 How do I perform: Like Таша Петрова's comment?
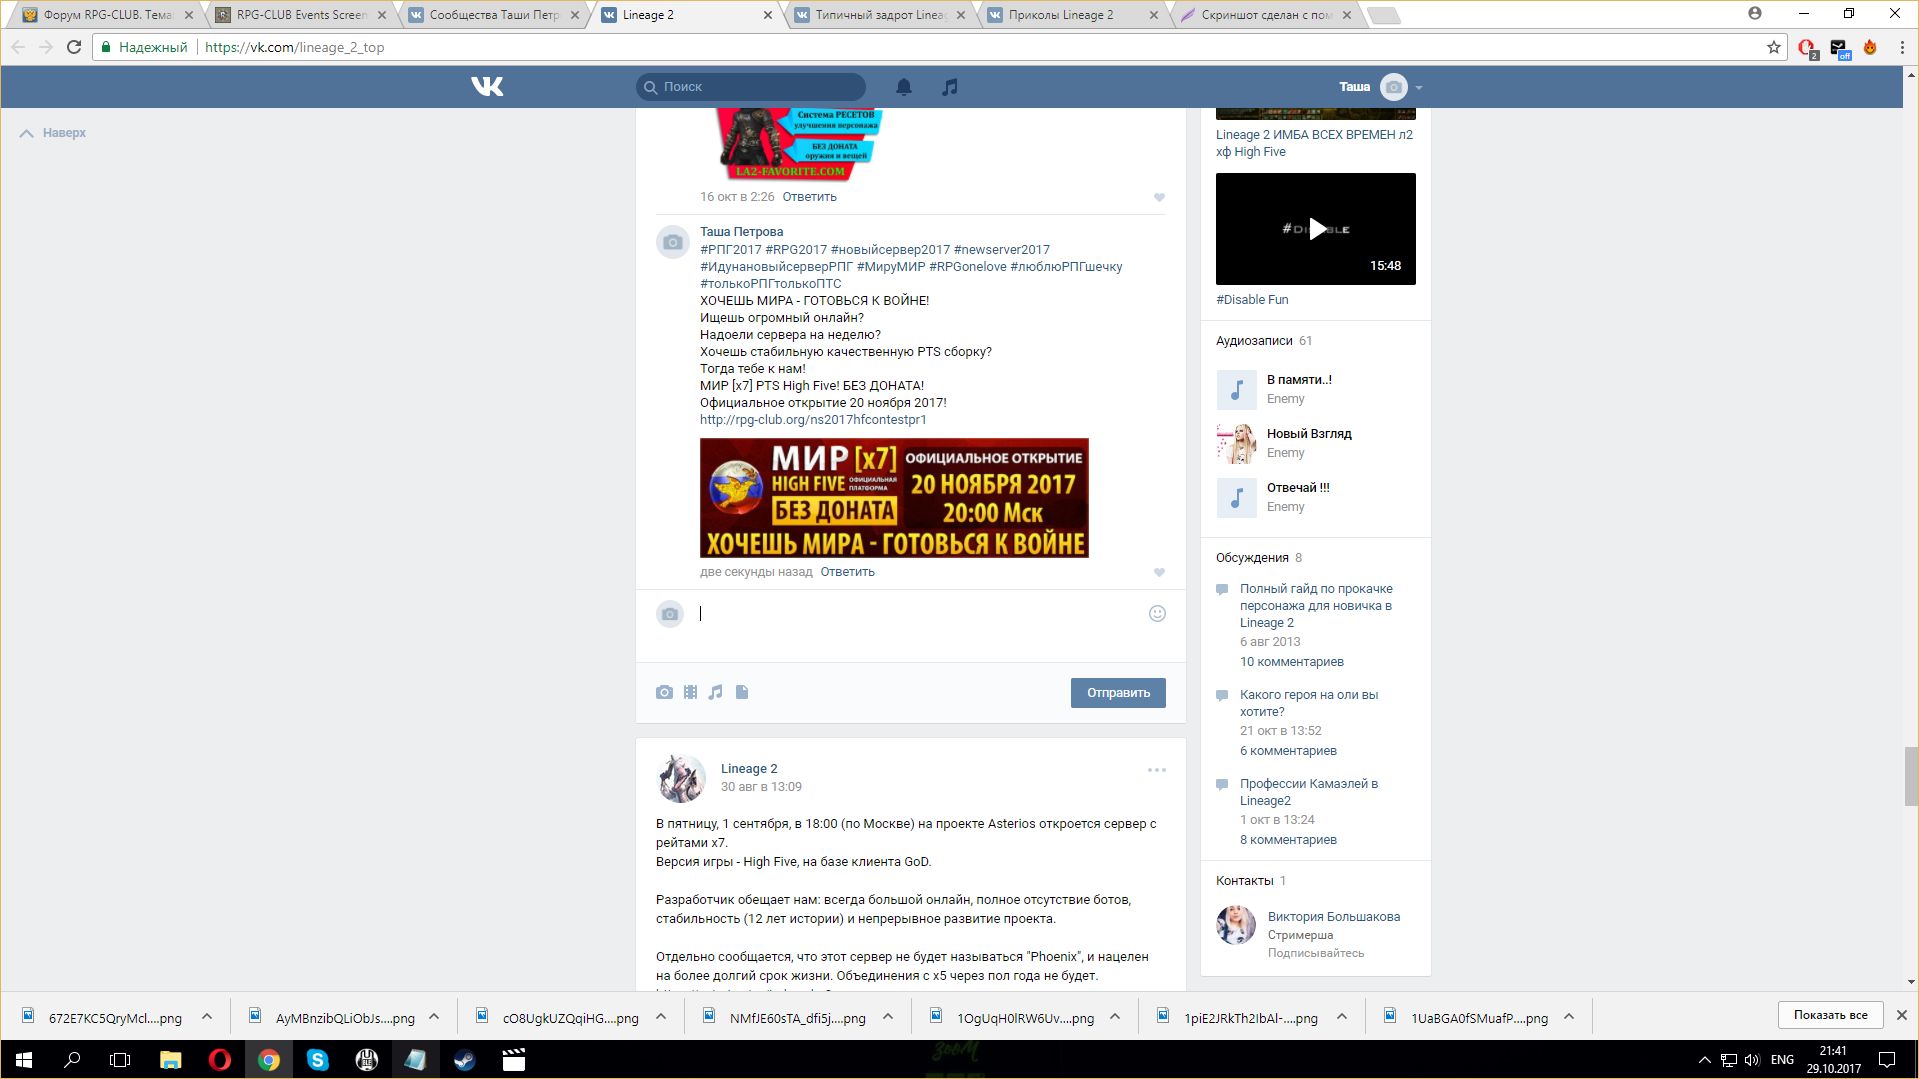1159,573
